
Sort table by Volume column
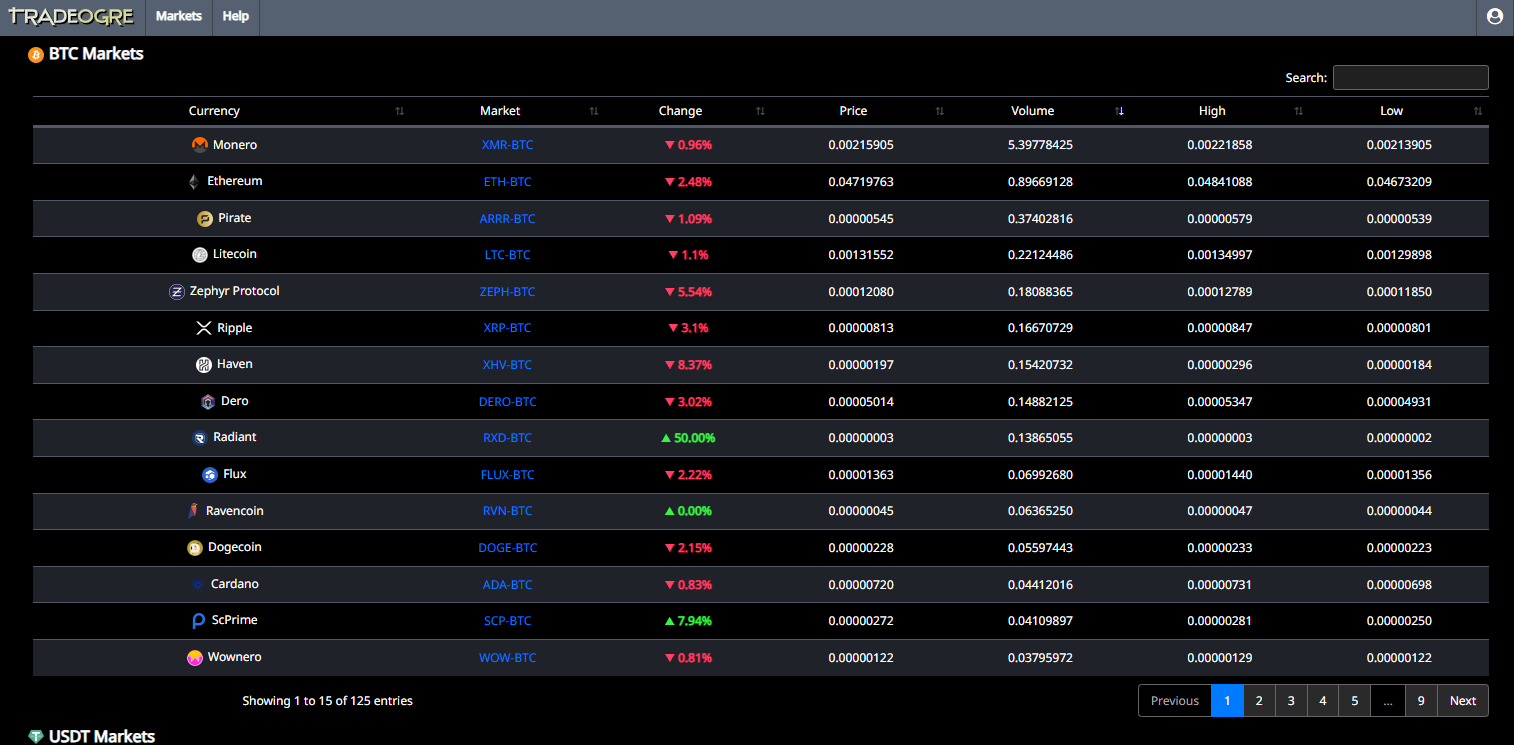pyautogui.click(x=1032, y=111)
